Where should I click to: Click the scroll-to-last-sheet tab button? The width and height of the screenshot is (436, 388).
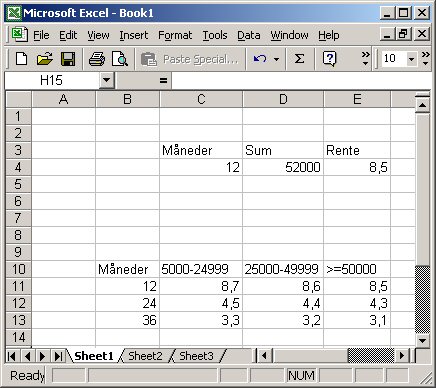point(58,356)
